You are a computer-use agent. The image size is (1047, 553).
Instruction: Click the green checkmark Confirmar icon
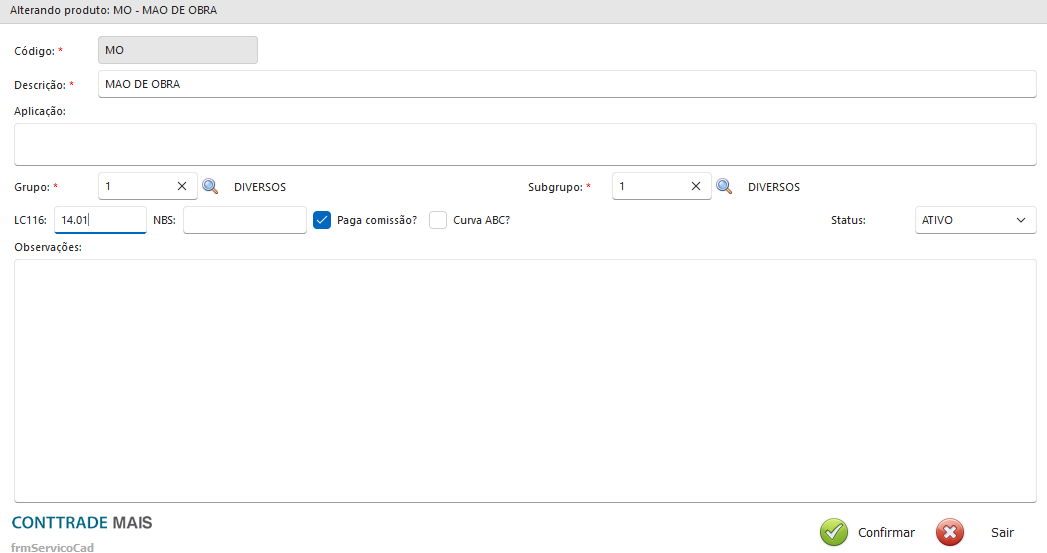(x=834, y=533)
